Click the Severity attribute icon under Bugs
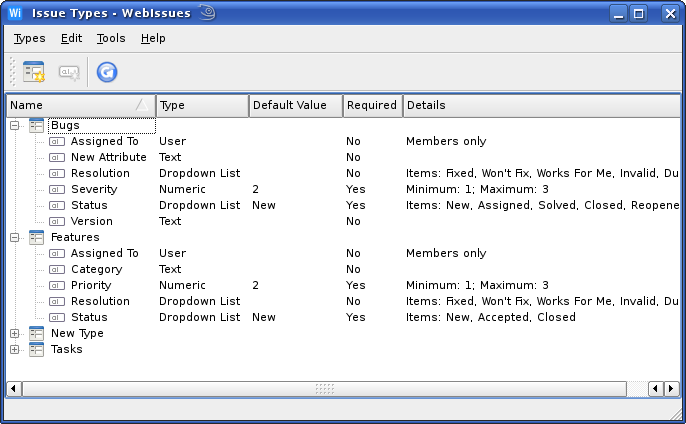 click(57, 189)
